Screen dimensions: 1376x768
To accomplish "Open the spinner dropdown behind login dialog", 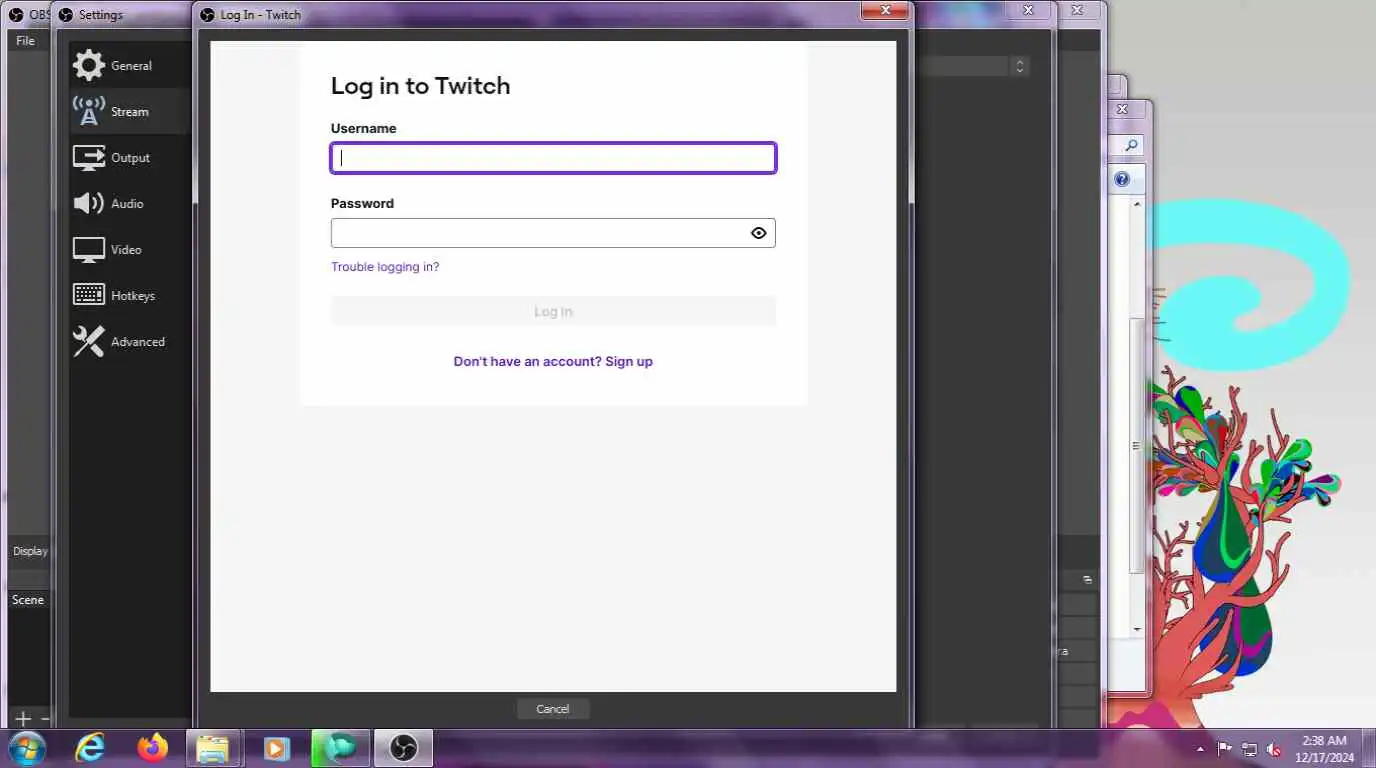I will pos(1020,66).
